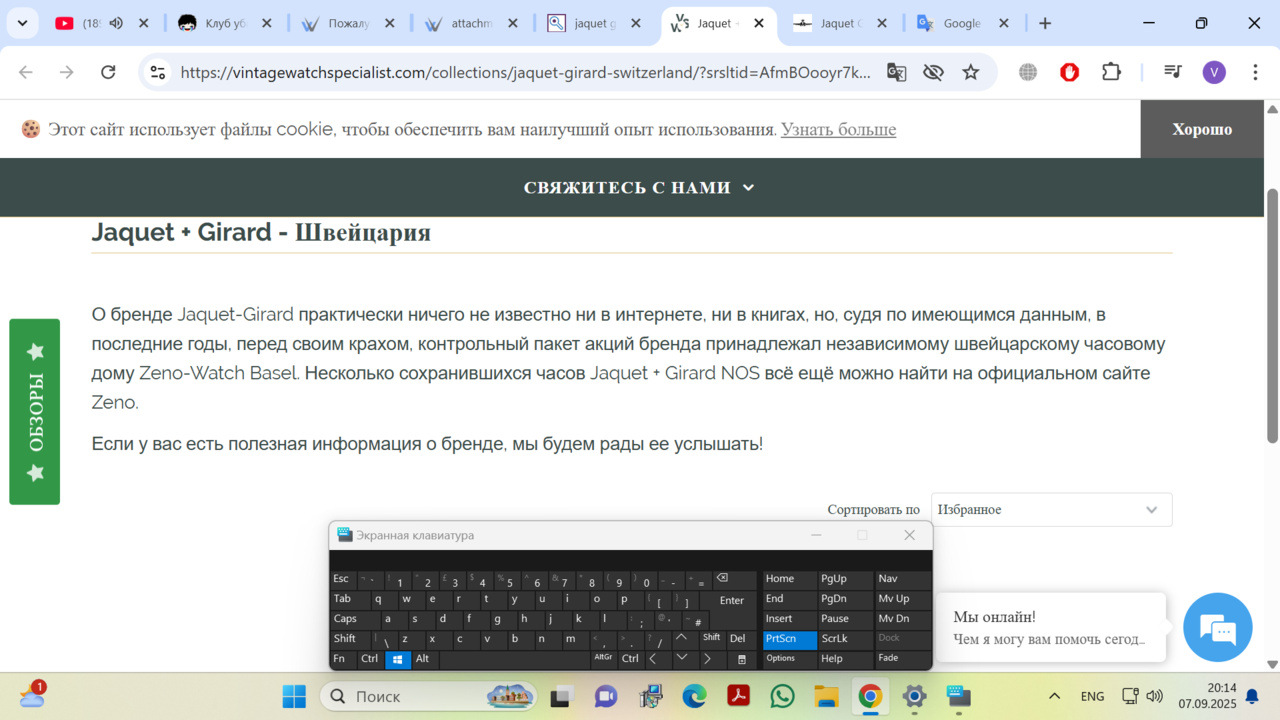Click the site information icon in address bar
Screen dimensions: 1280x720
(x=157, y=72)
